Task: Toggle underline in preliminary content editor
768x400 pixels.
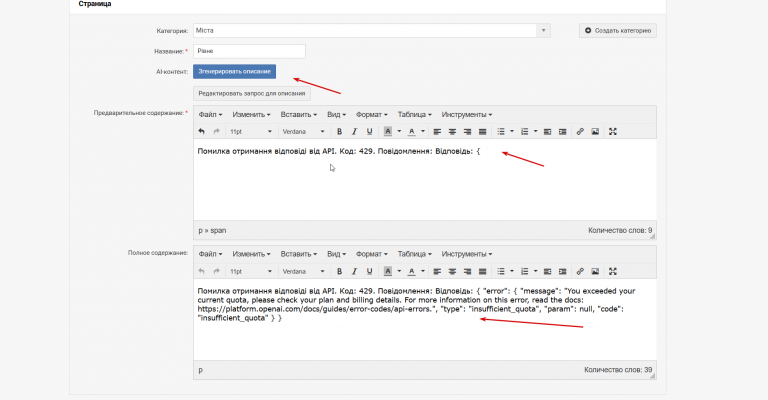Action: 370,132
